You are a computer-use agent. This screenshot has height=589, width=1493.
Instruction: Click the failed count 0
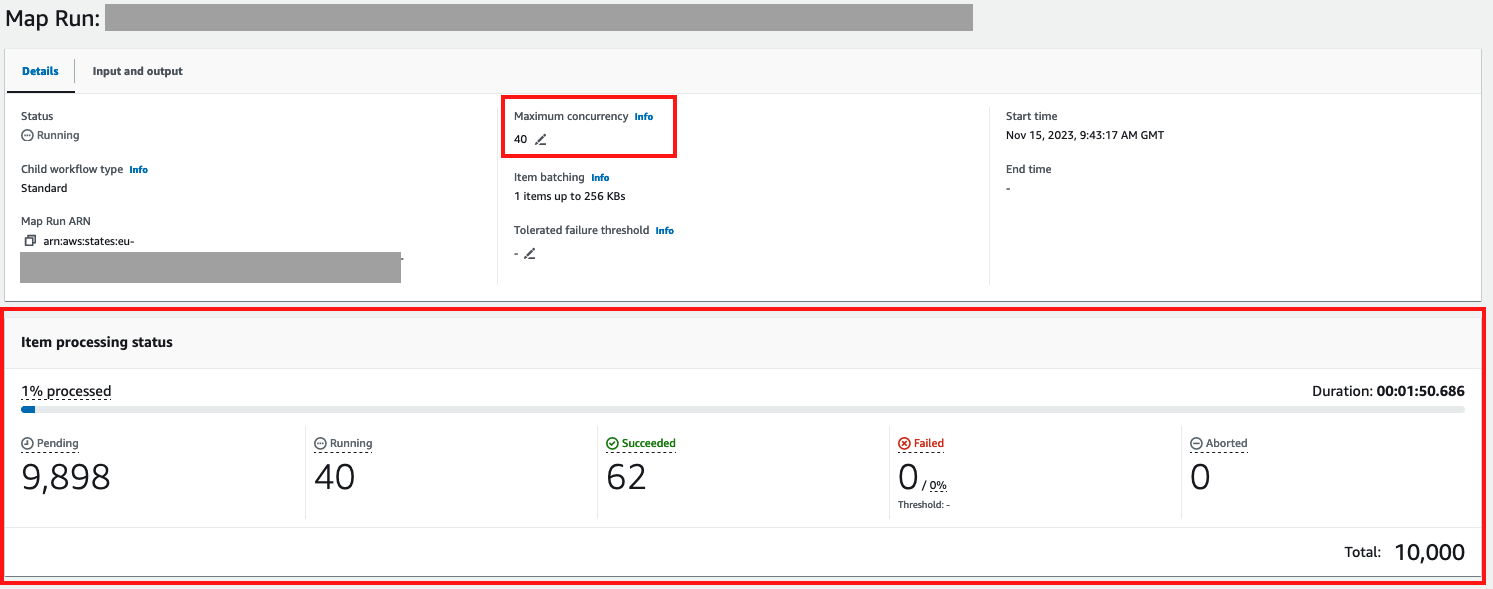908,477
